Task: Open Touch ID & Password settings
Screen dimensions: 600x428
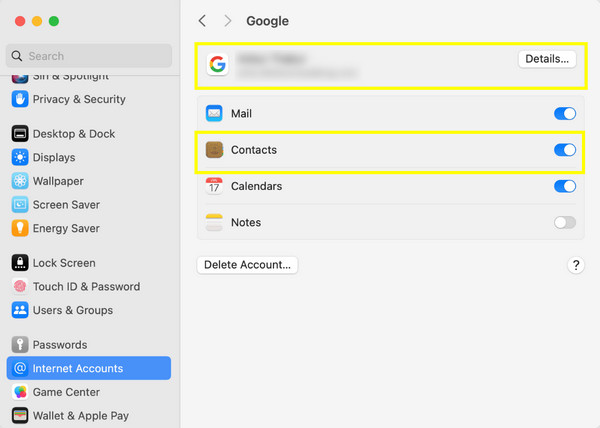Action: [86, 286]
